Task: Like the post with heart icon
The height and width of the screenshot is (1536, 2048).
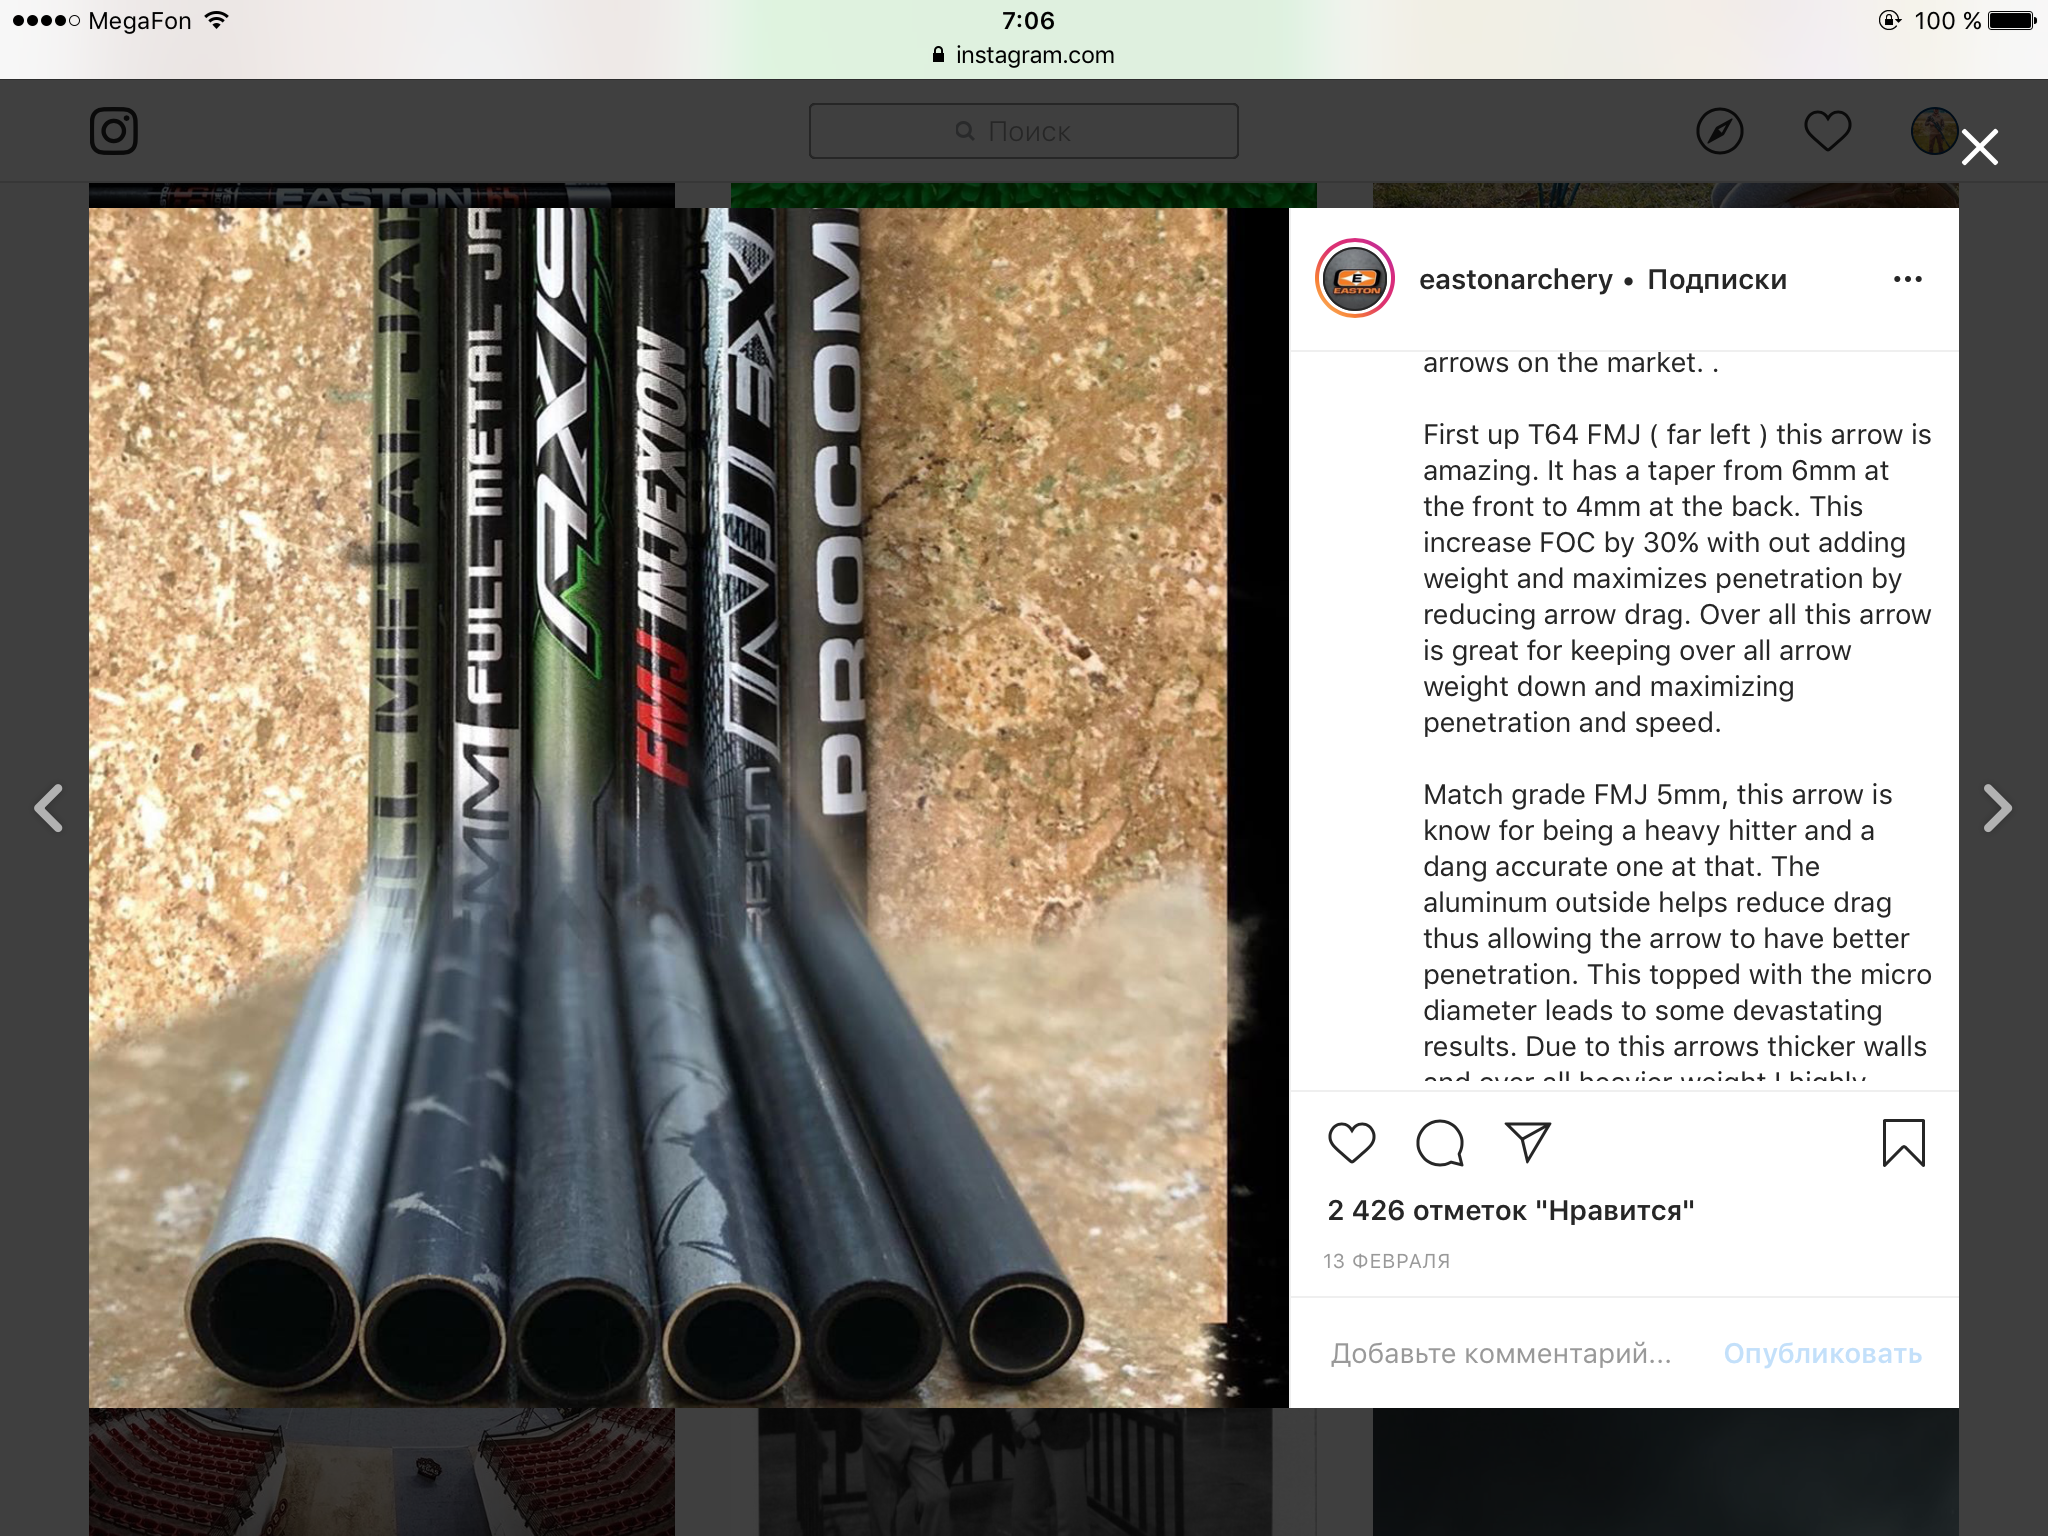Action: tap(1351, 1142)
